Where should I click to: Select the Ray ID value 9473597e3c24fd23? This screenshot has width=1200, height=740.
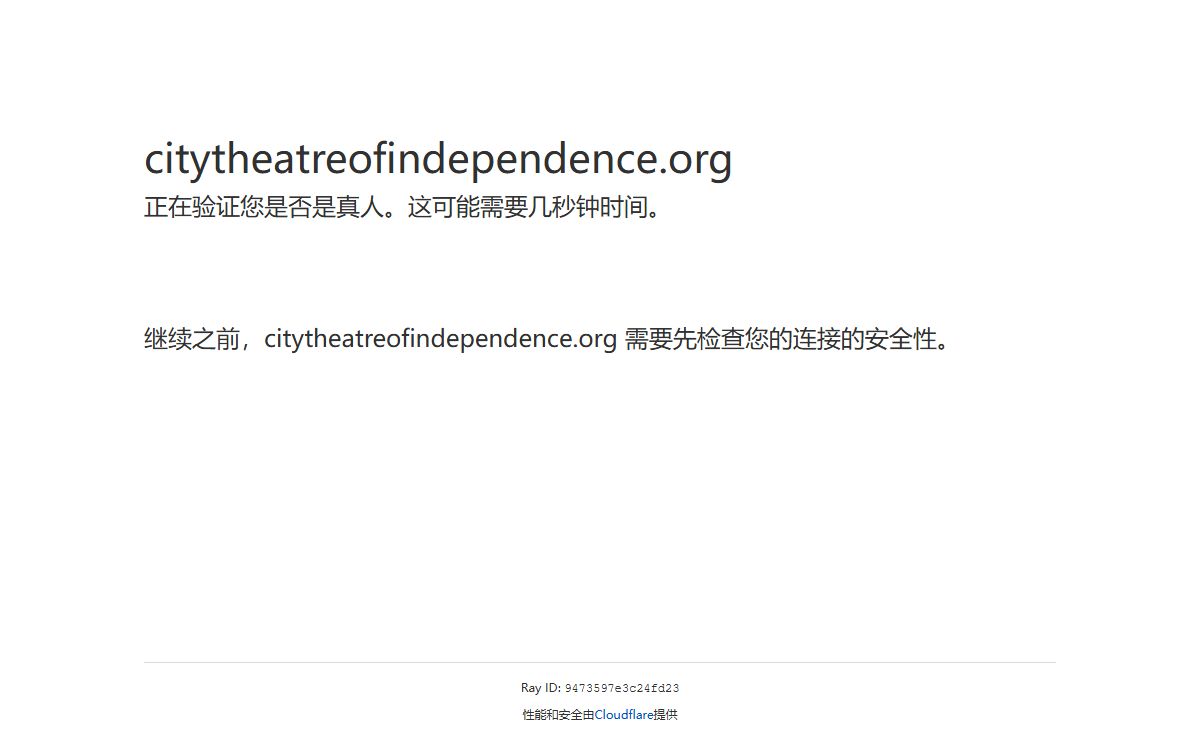tap(622, 688)
